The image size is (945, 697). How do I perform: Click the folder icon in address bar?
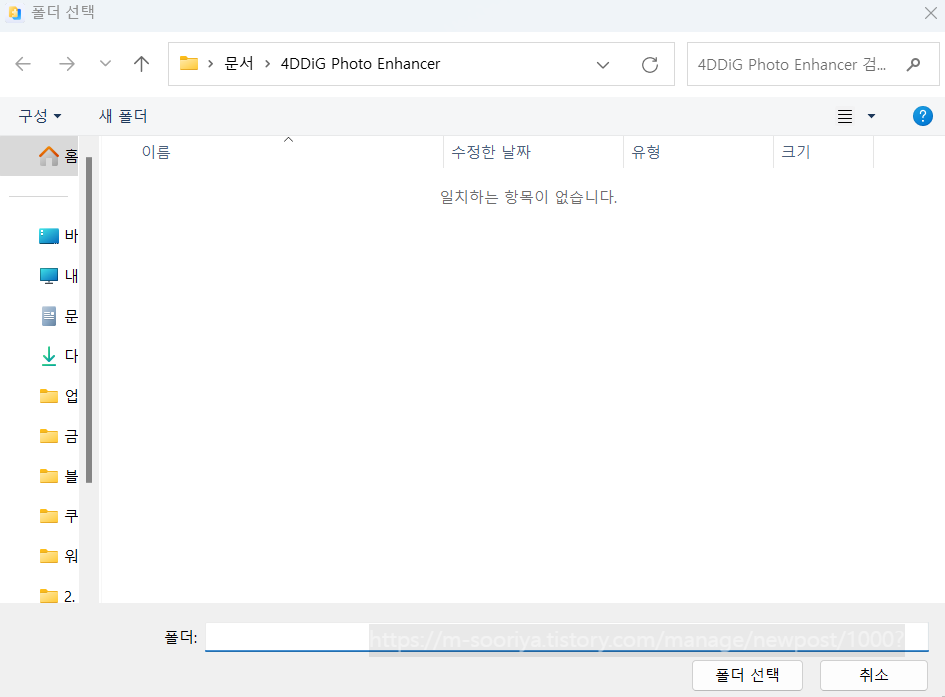point(189,63)
